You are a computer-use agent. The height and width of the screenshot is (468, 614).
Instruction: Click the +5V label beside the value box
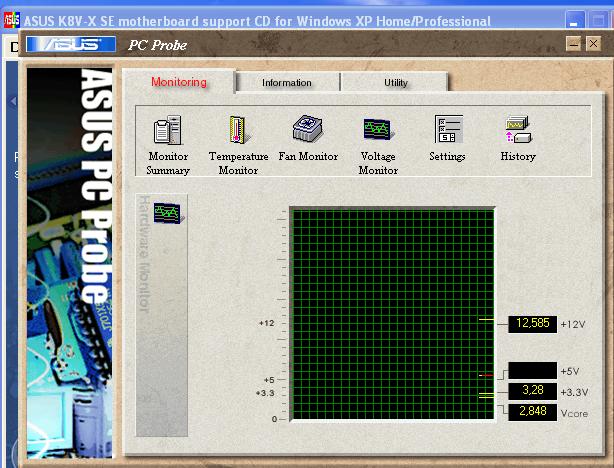pyautogui.click(x=570, y=371)
